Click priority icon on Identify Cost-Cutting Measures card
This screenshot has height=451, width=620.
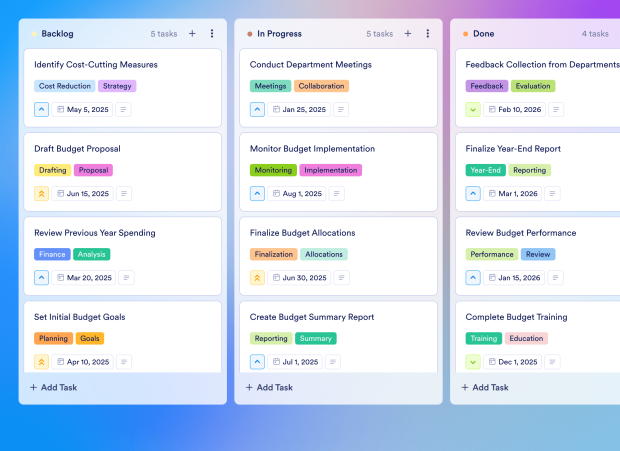[x=41, y=110]
